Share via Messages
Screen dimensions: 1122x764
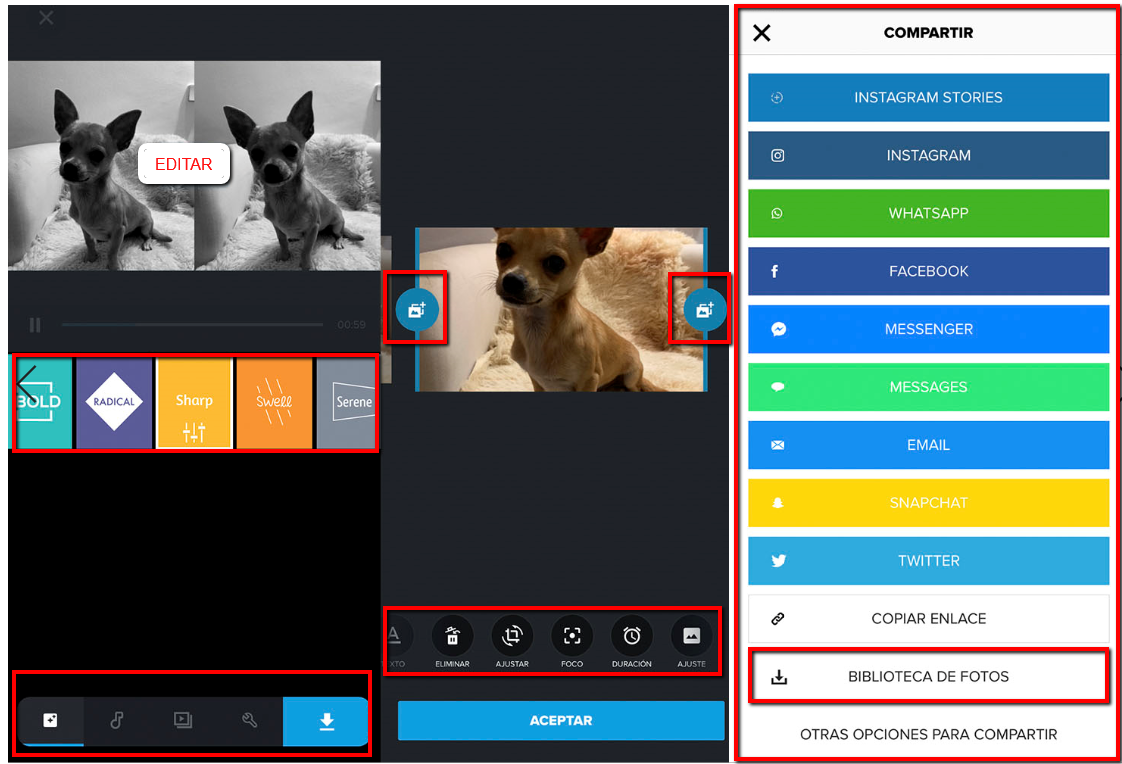tap(929, 387)
